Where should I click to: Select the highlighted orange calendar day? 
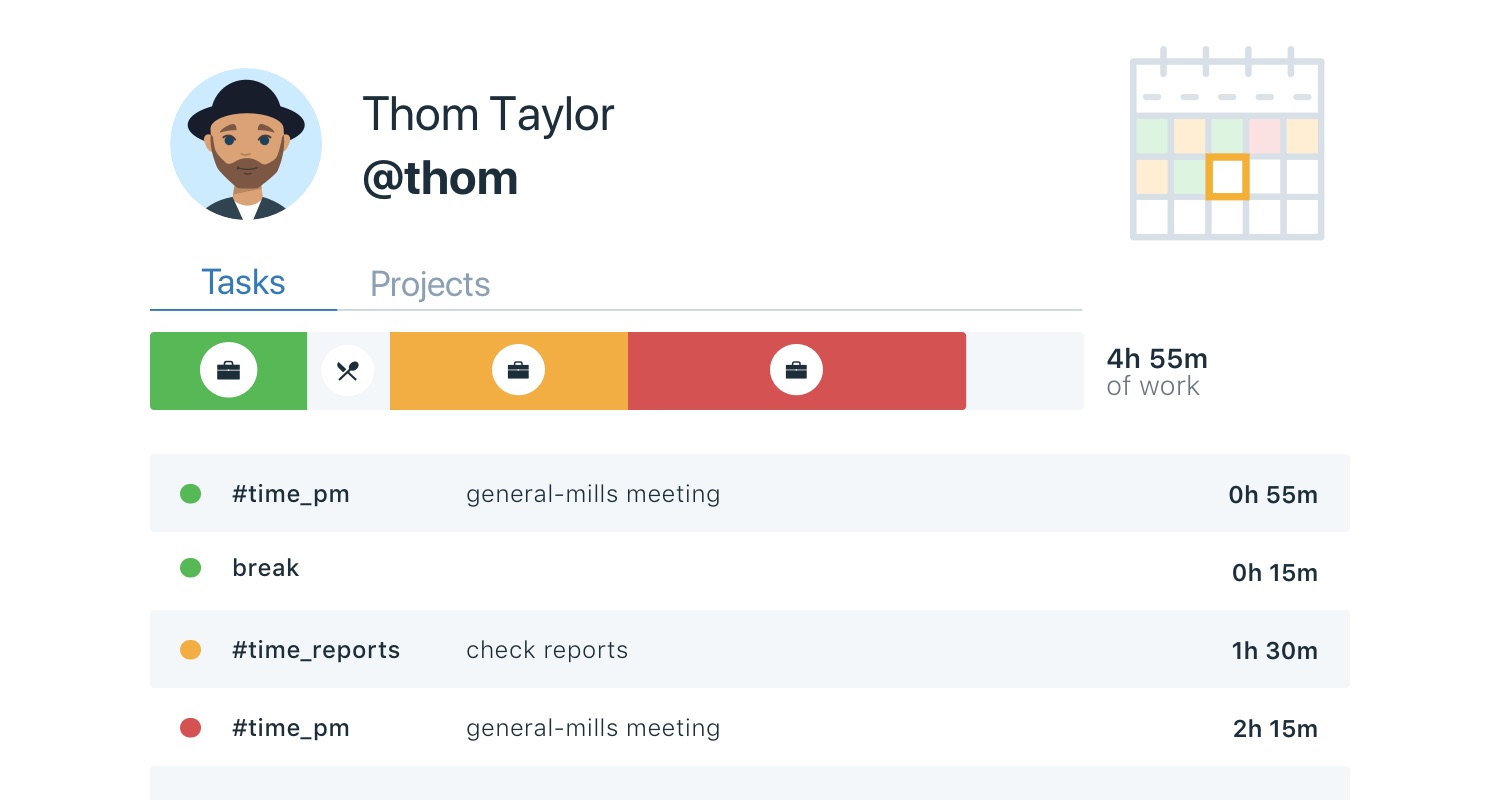(1227, 177)
